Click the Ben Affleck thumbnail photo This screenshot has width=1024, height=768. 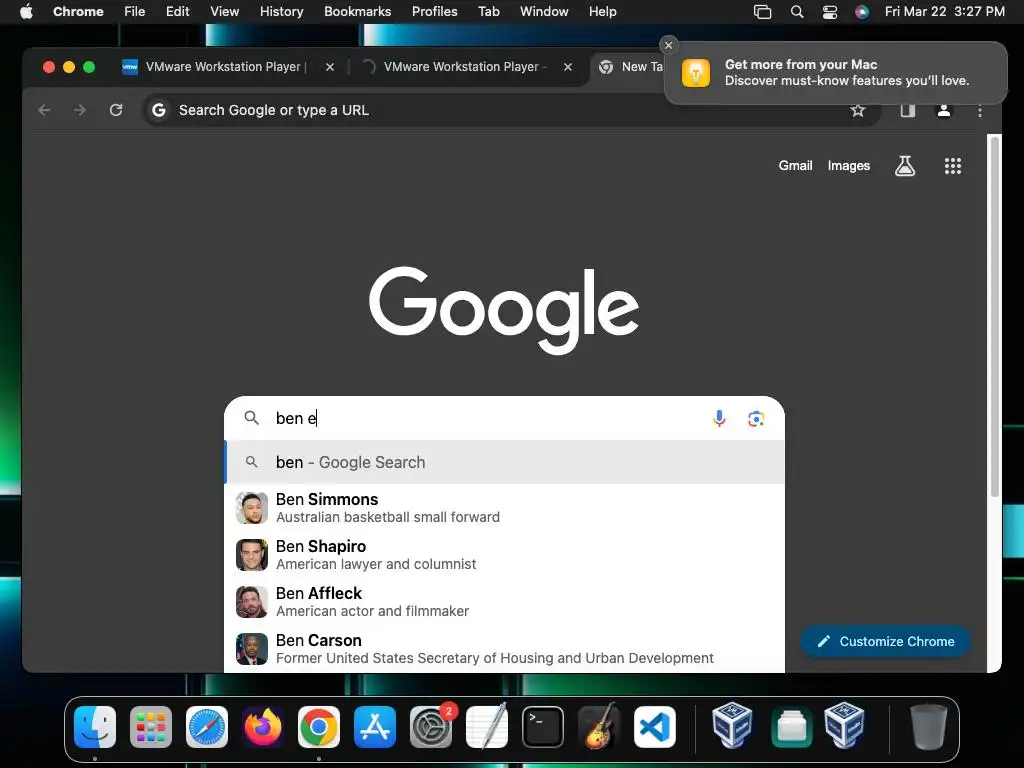point(251,601)
